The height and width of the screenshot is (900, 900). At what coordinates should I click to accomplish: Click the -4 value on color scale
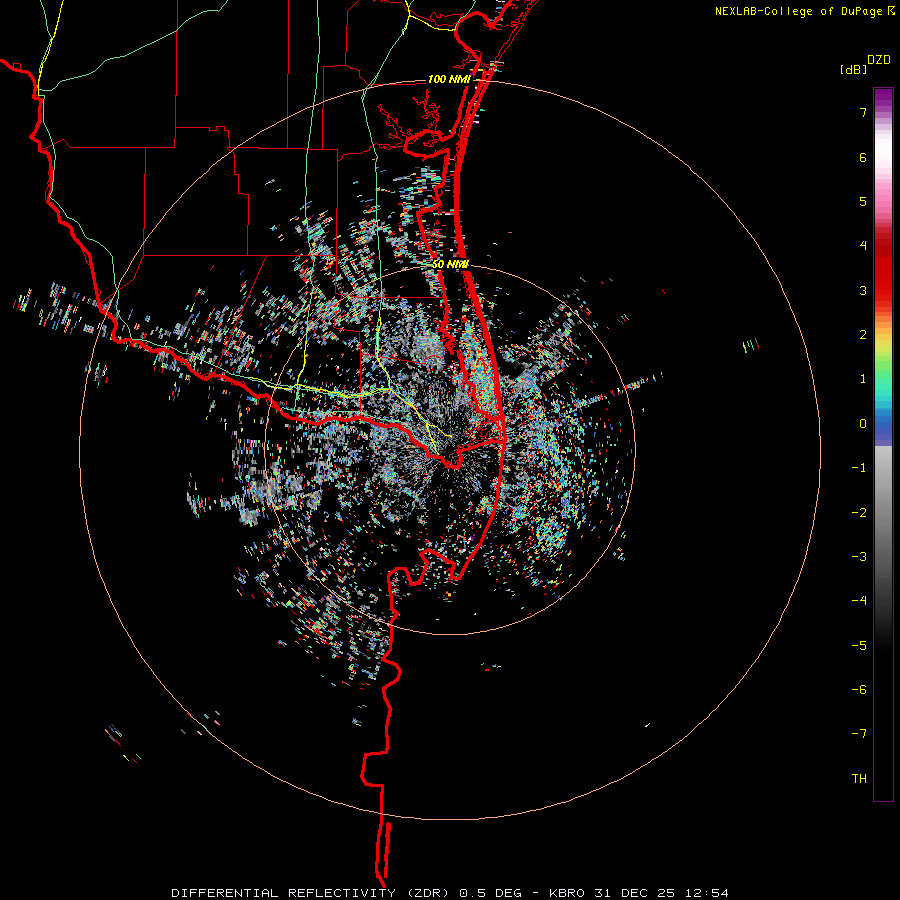859,601
